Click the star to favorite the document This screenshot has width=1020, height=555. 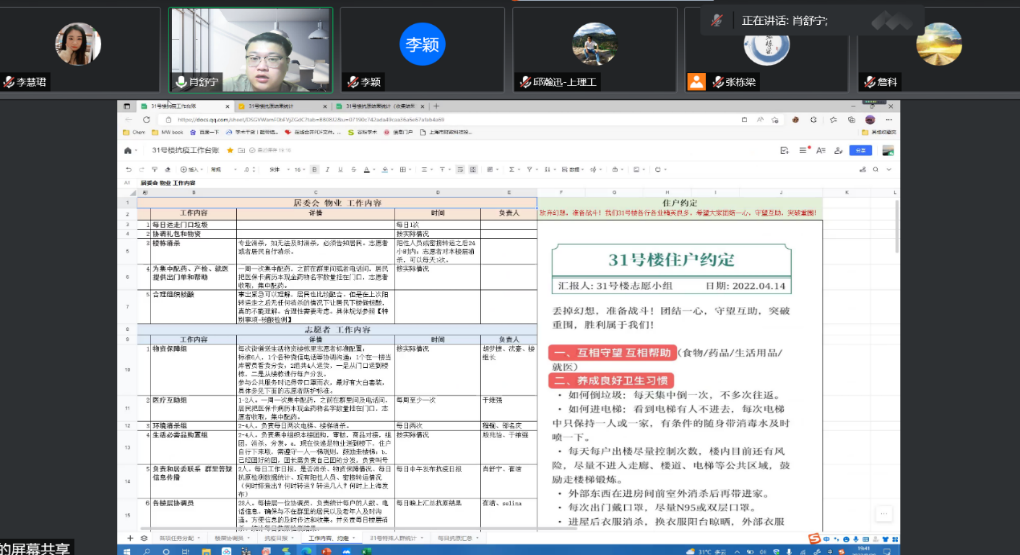[x=230, y=150]
